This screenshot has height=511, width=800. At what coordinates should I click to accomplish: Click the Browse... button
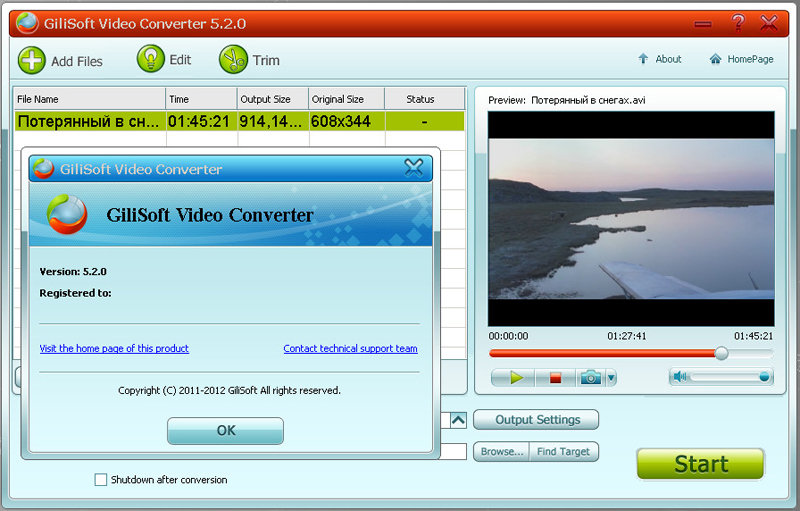point(502,452)
